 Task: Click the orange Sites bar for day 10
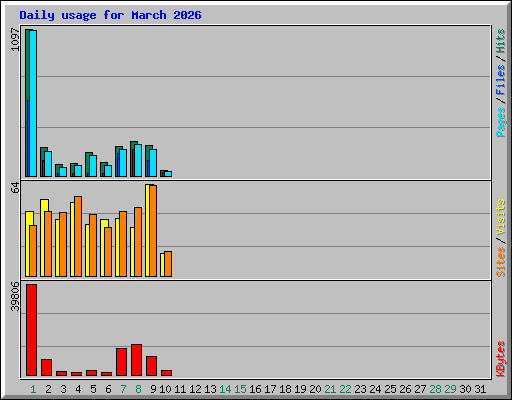(168, 264)
